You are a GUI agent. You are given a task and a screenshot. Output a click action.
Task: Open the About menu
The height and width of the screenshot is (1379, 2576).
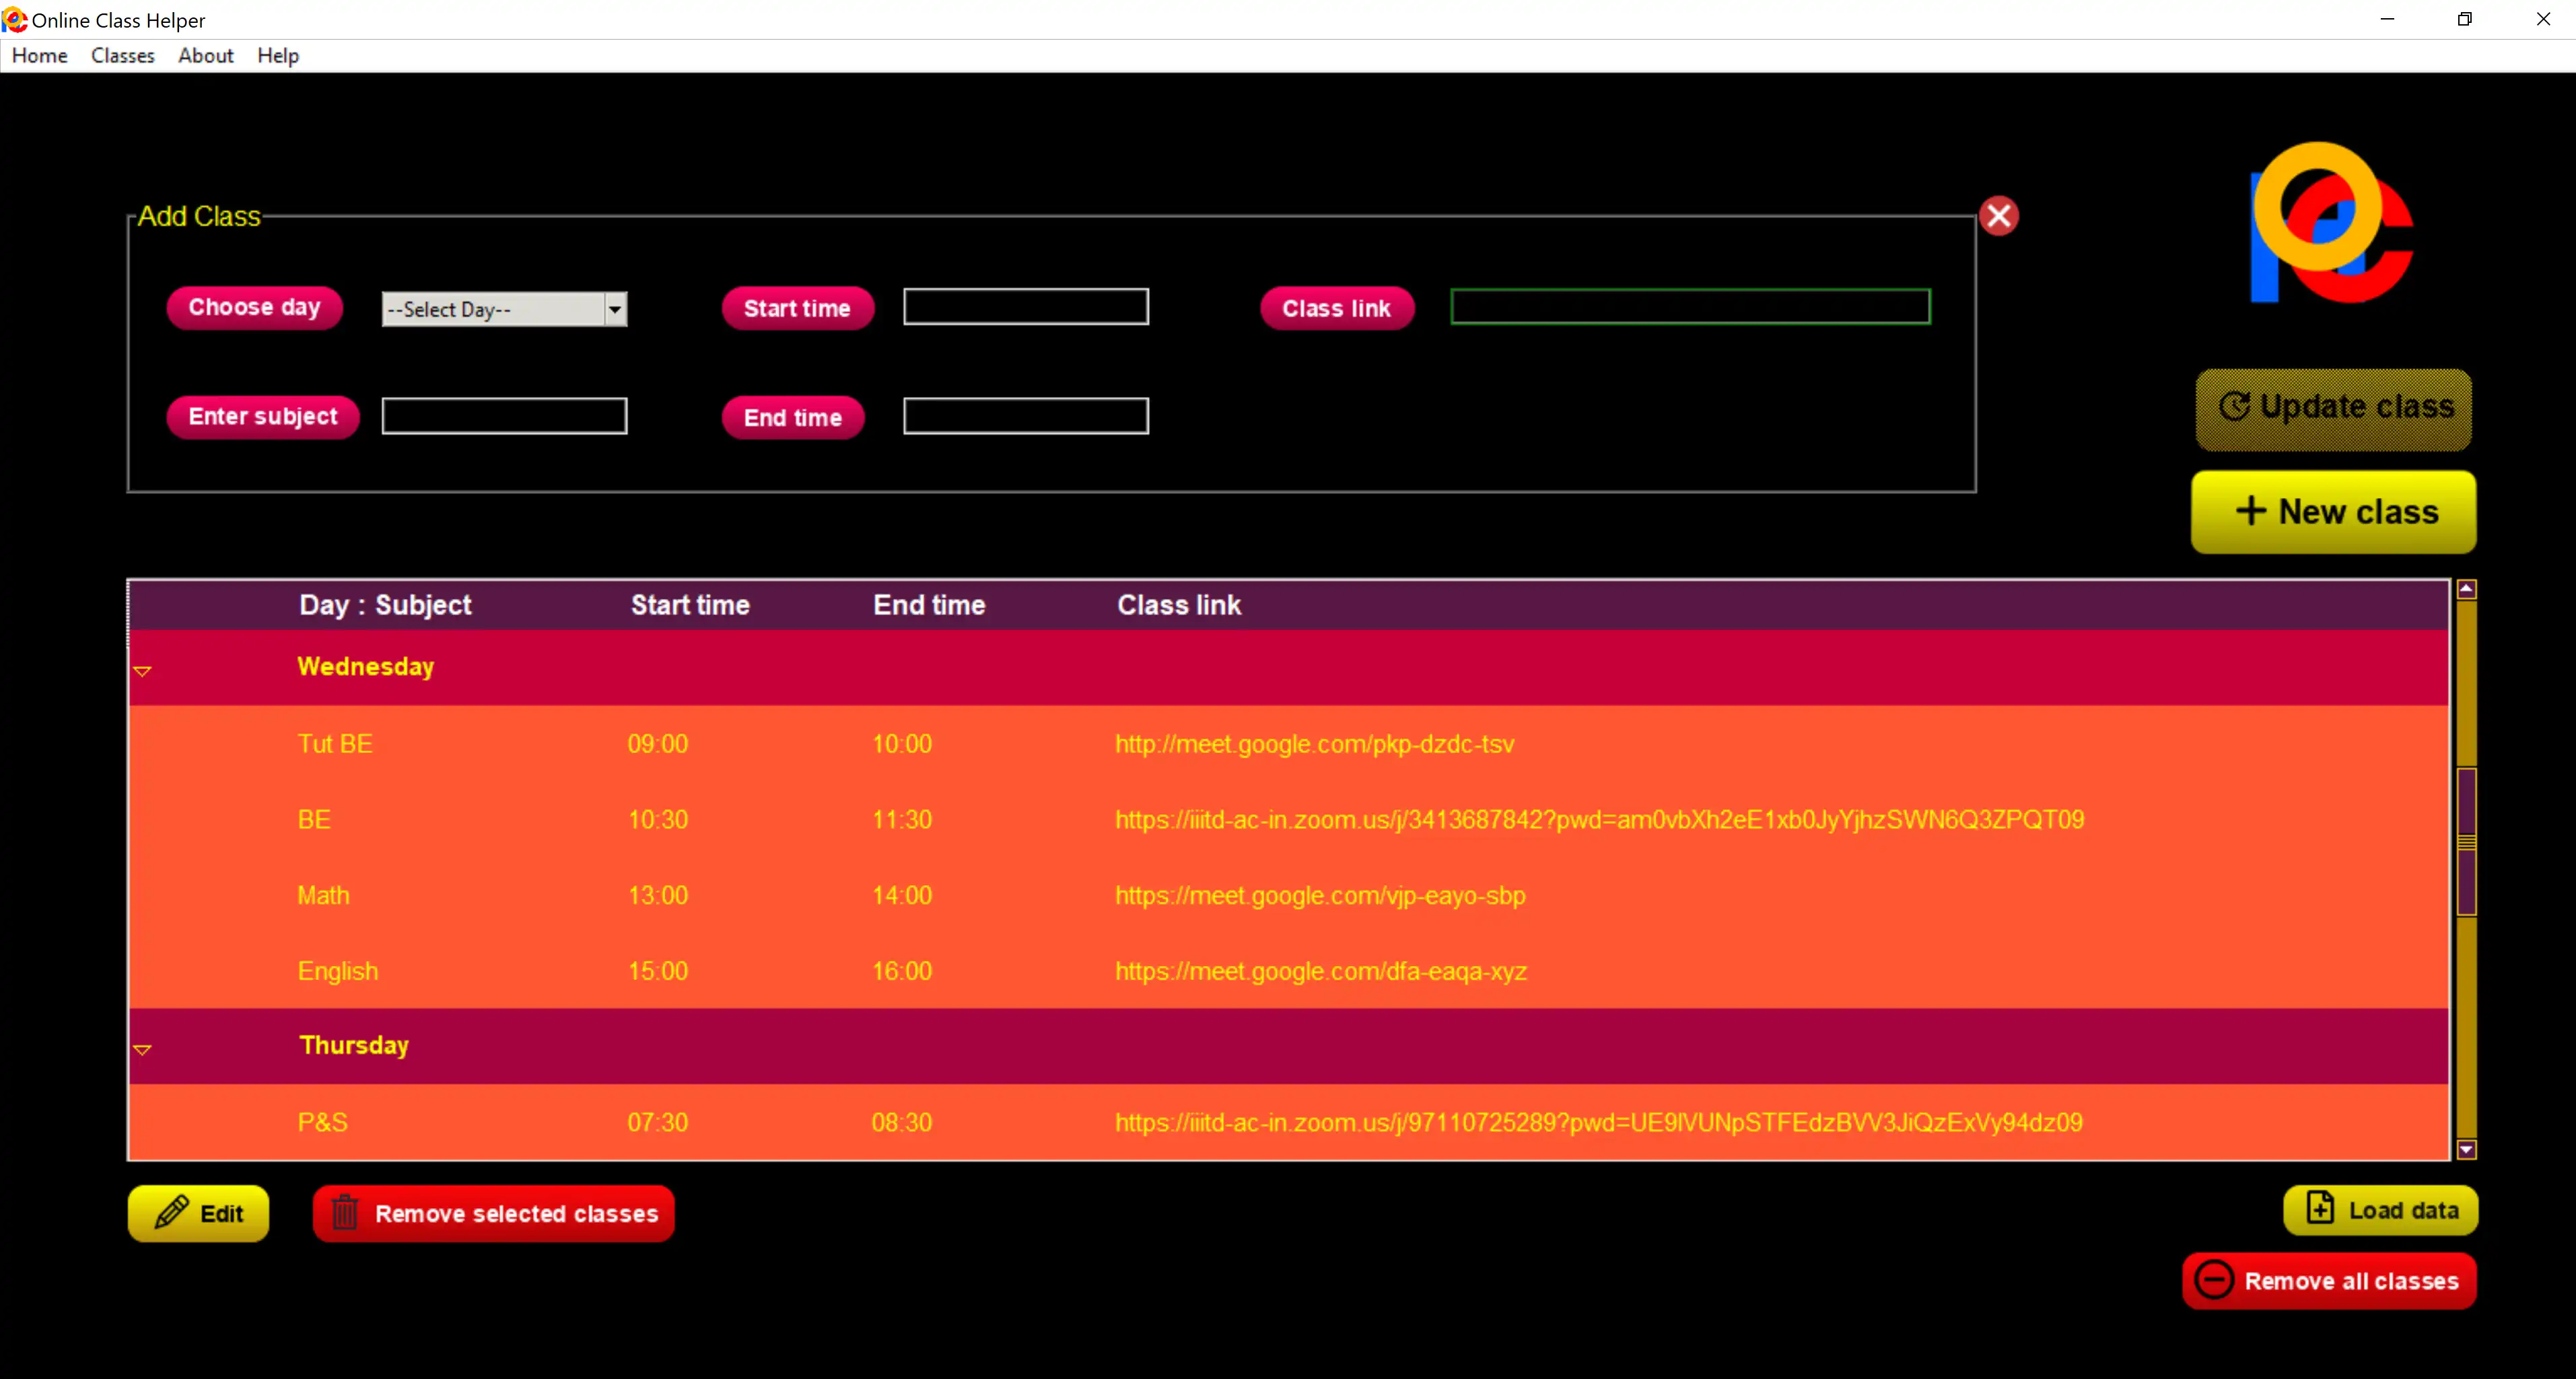(206, 56)
